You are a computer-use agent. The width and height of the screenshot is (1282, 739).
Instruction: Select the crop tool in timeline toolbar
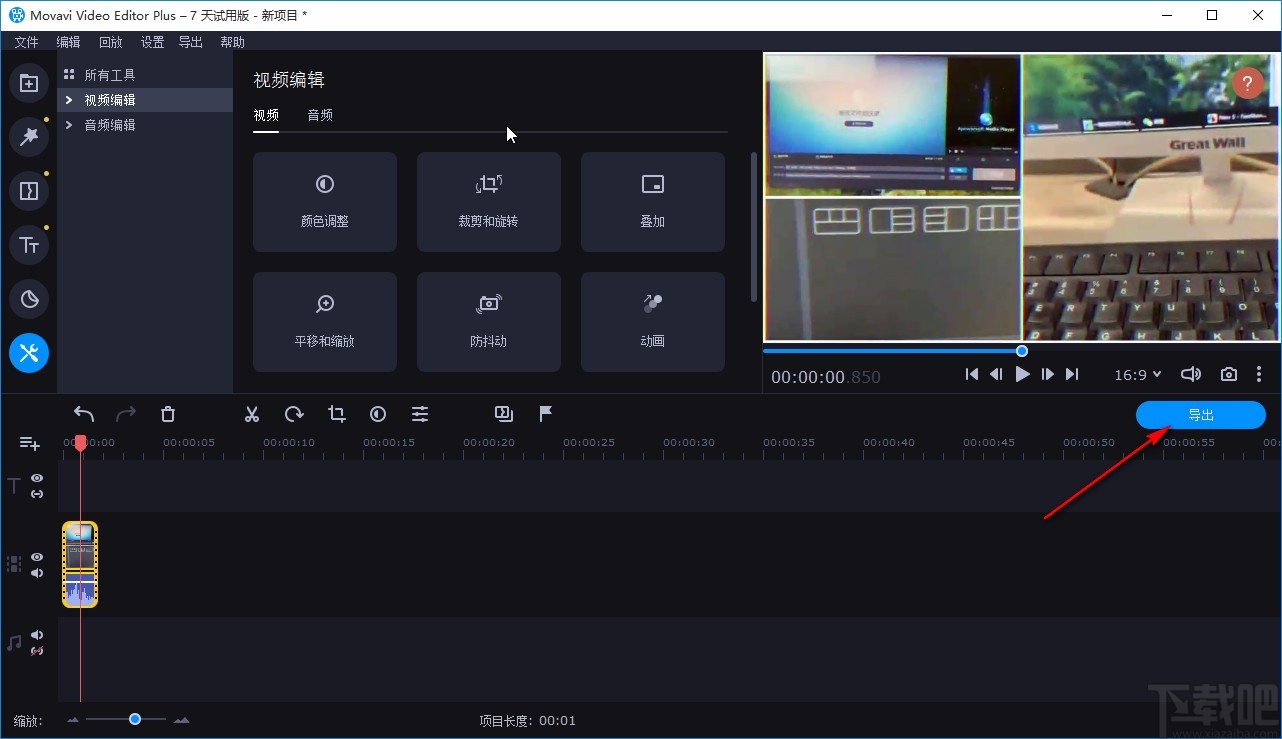click(337, 414)
